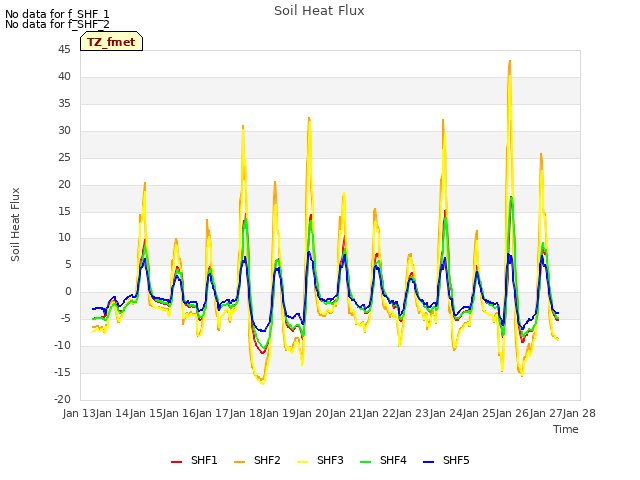Click the yellow SHF3 legend swatch
Image resolution: width=640 pixels, height=480 pixels.
[x=302, y=462]
